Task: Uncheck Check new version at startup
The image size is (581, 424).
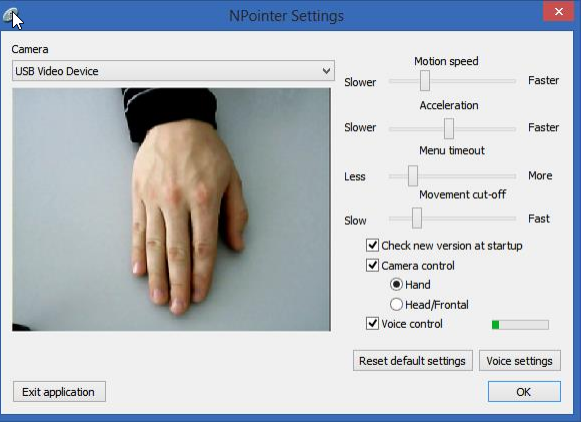Action: click(372, 245)
